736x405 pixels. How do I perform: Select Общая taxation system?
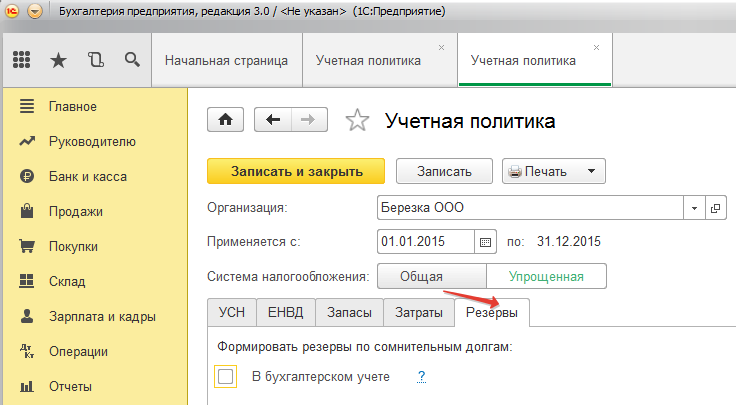[428, 276]
